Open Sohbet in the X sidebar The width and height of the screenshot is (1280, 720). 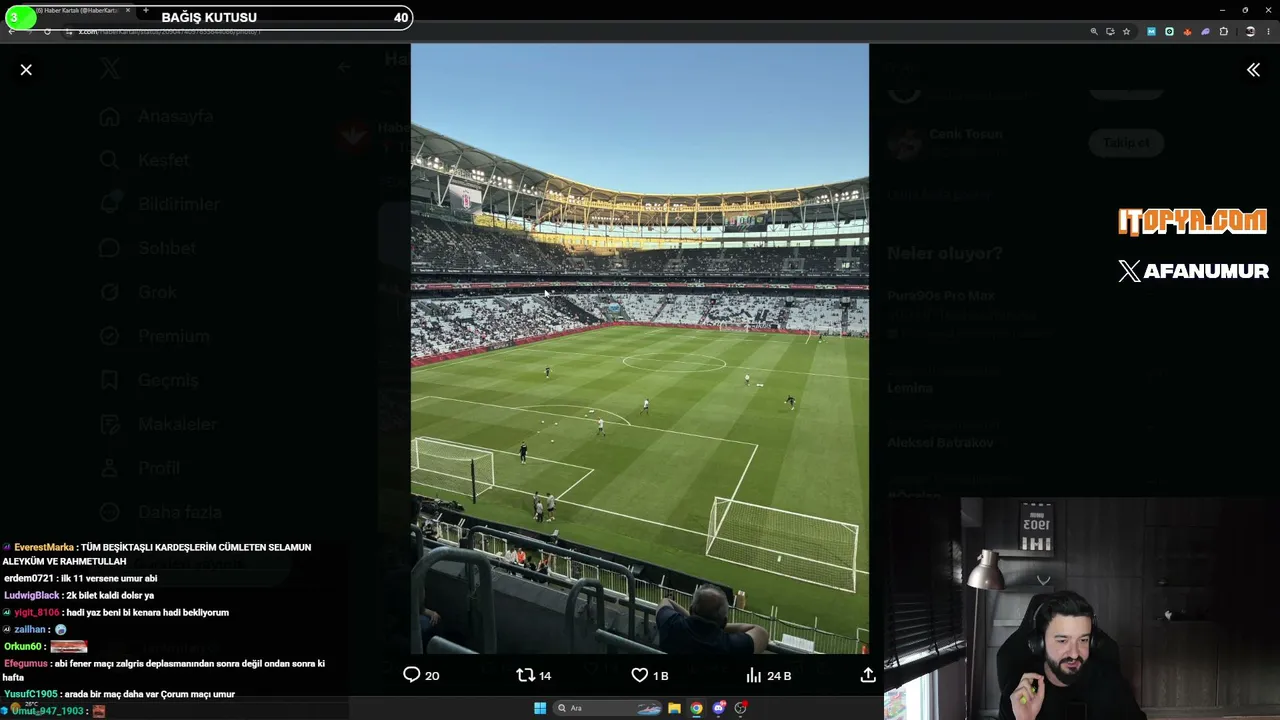(148, 248)
